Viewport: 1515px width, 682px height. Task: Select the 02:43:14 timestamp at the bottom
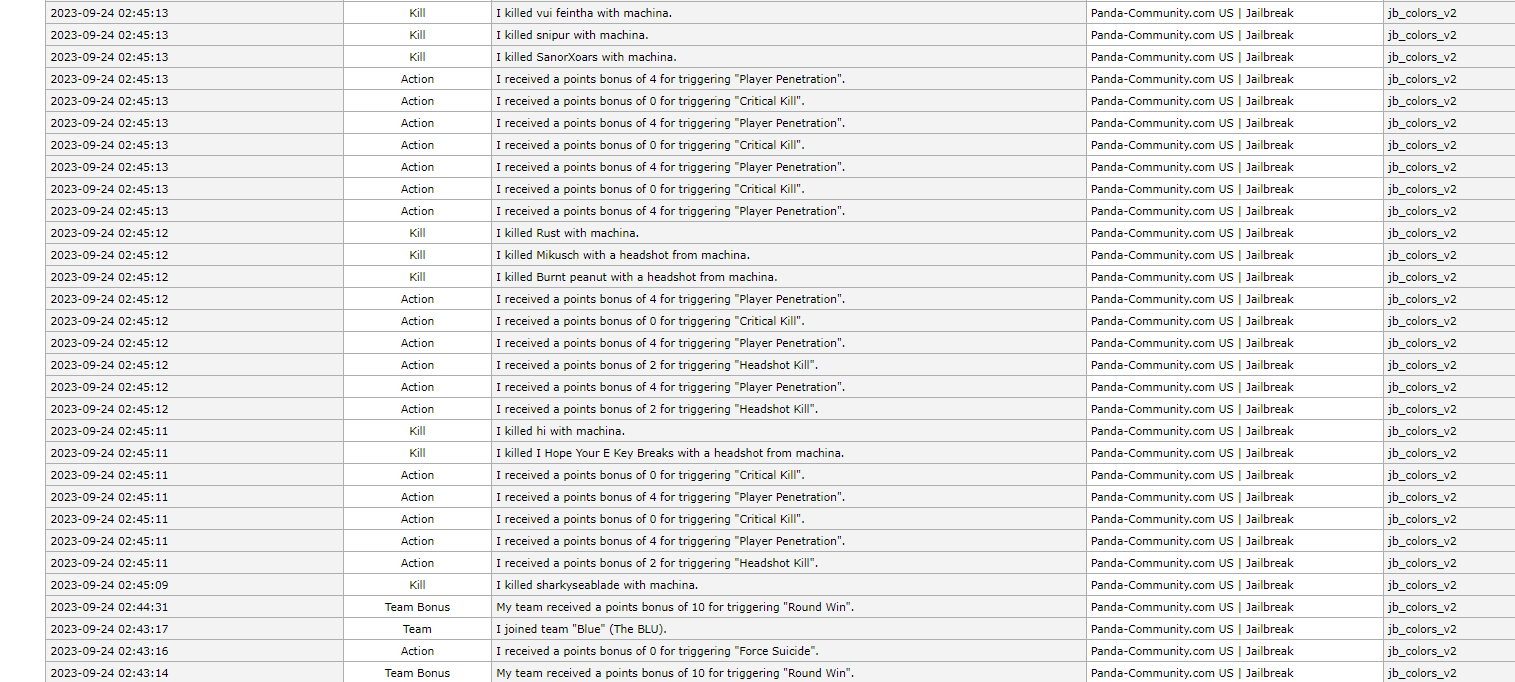110,673
